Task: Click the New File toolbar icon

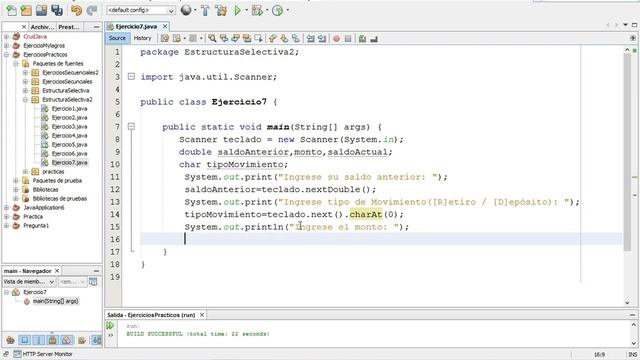Action: 11,10
